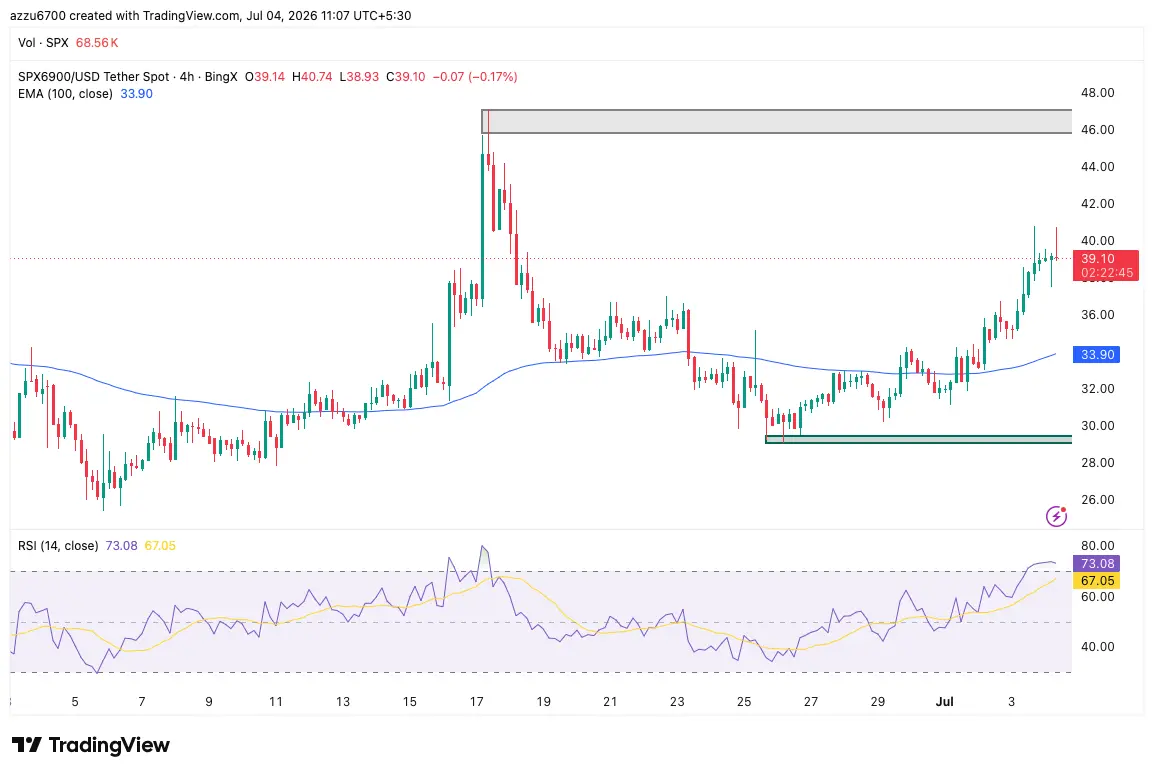Click the Vol · SPX volume legend

(43, 43)
